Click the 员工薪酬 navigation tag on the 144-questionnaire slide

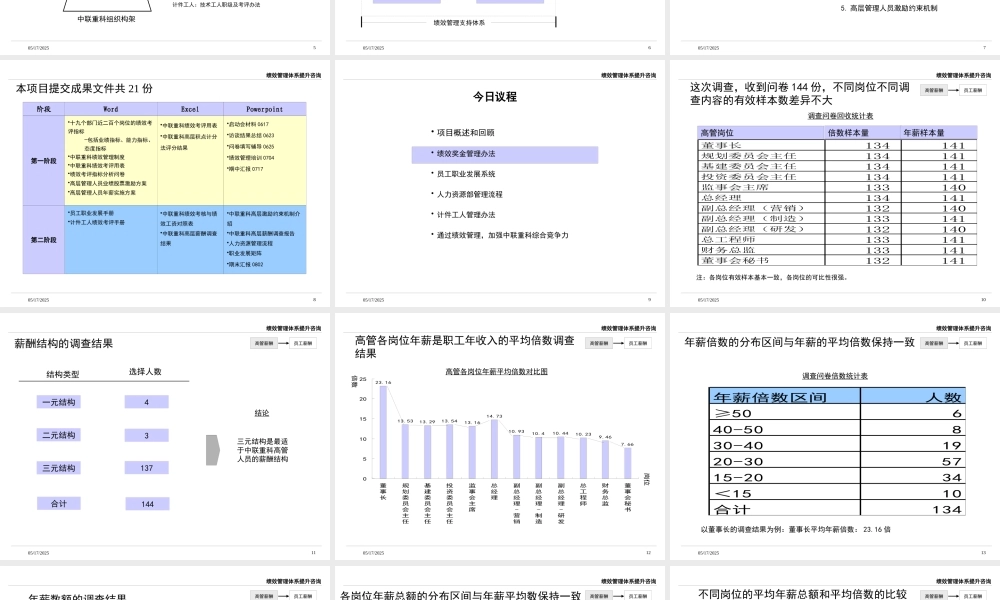pos(973,91)
